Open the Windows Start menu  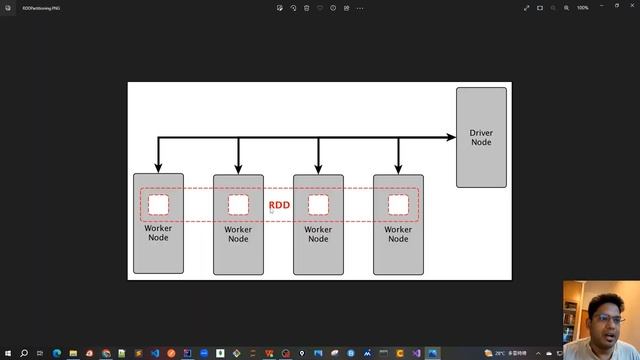click(8, 353)
